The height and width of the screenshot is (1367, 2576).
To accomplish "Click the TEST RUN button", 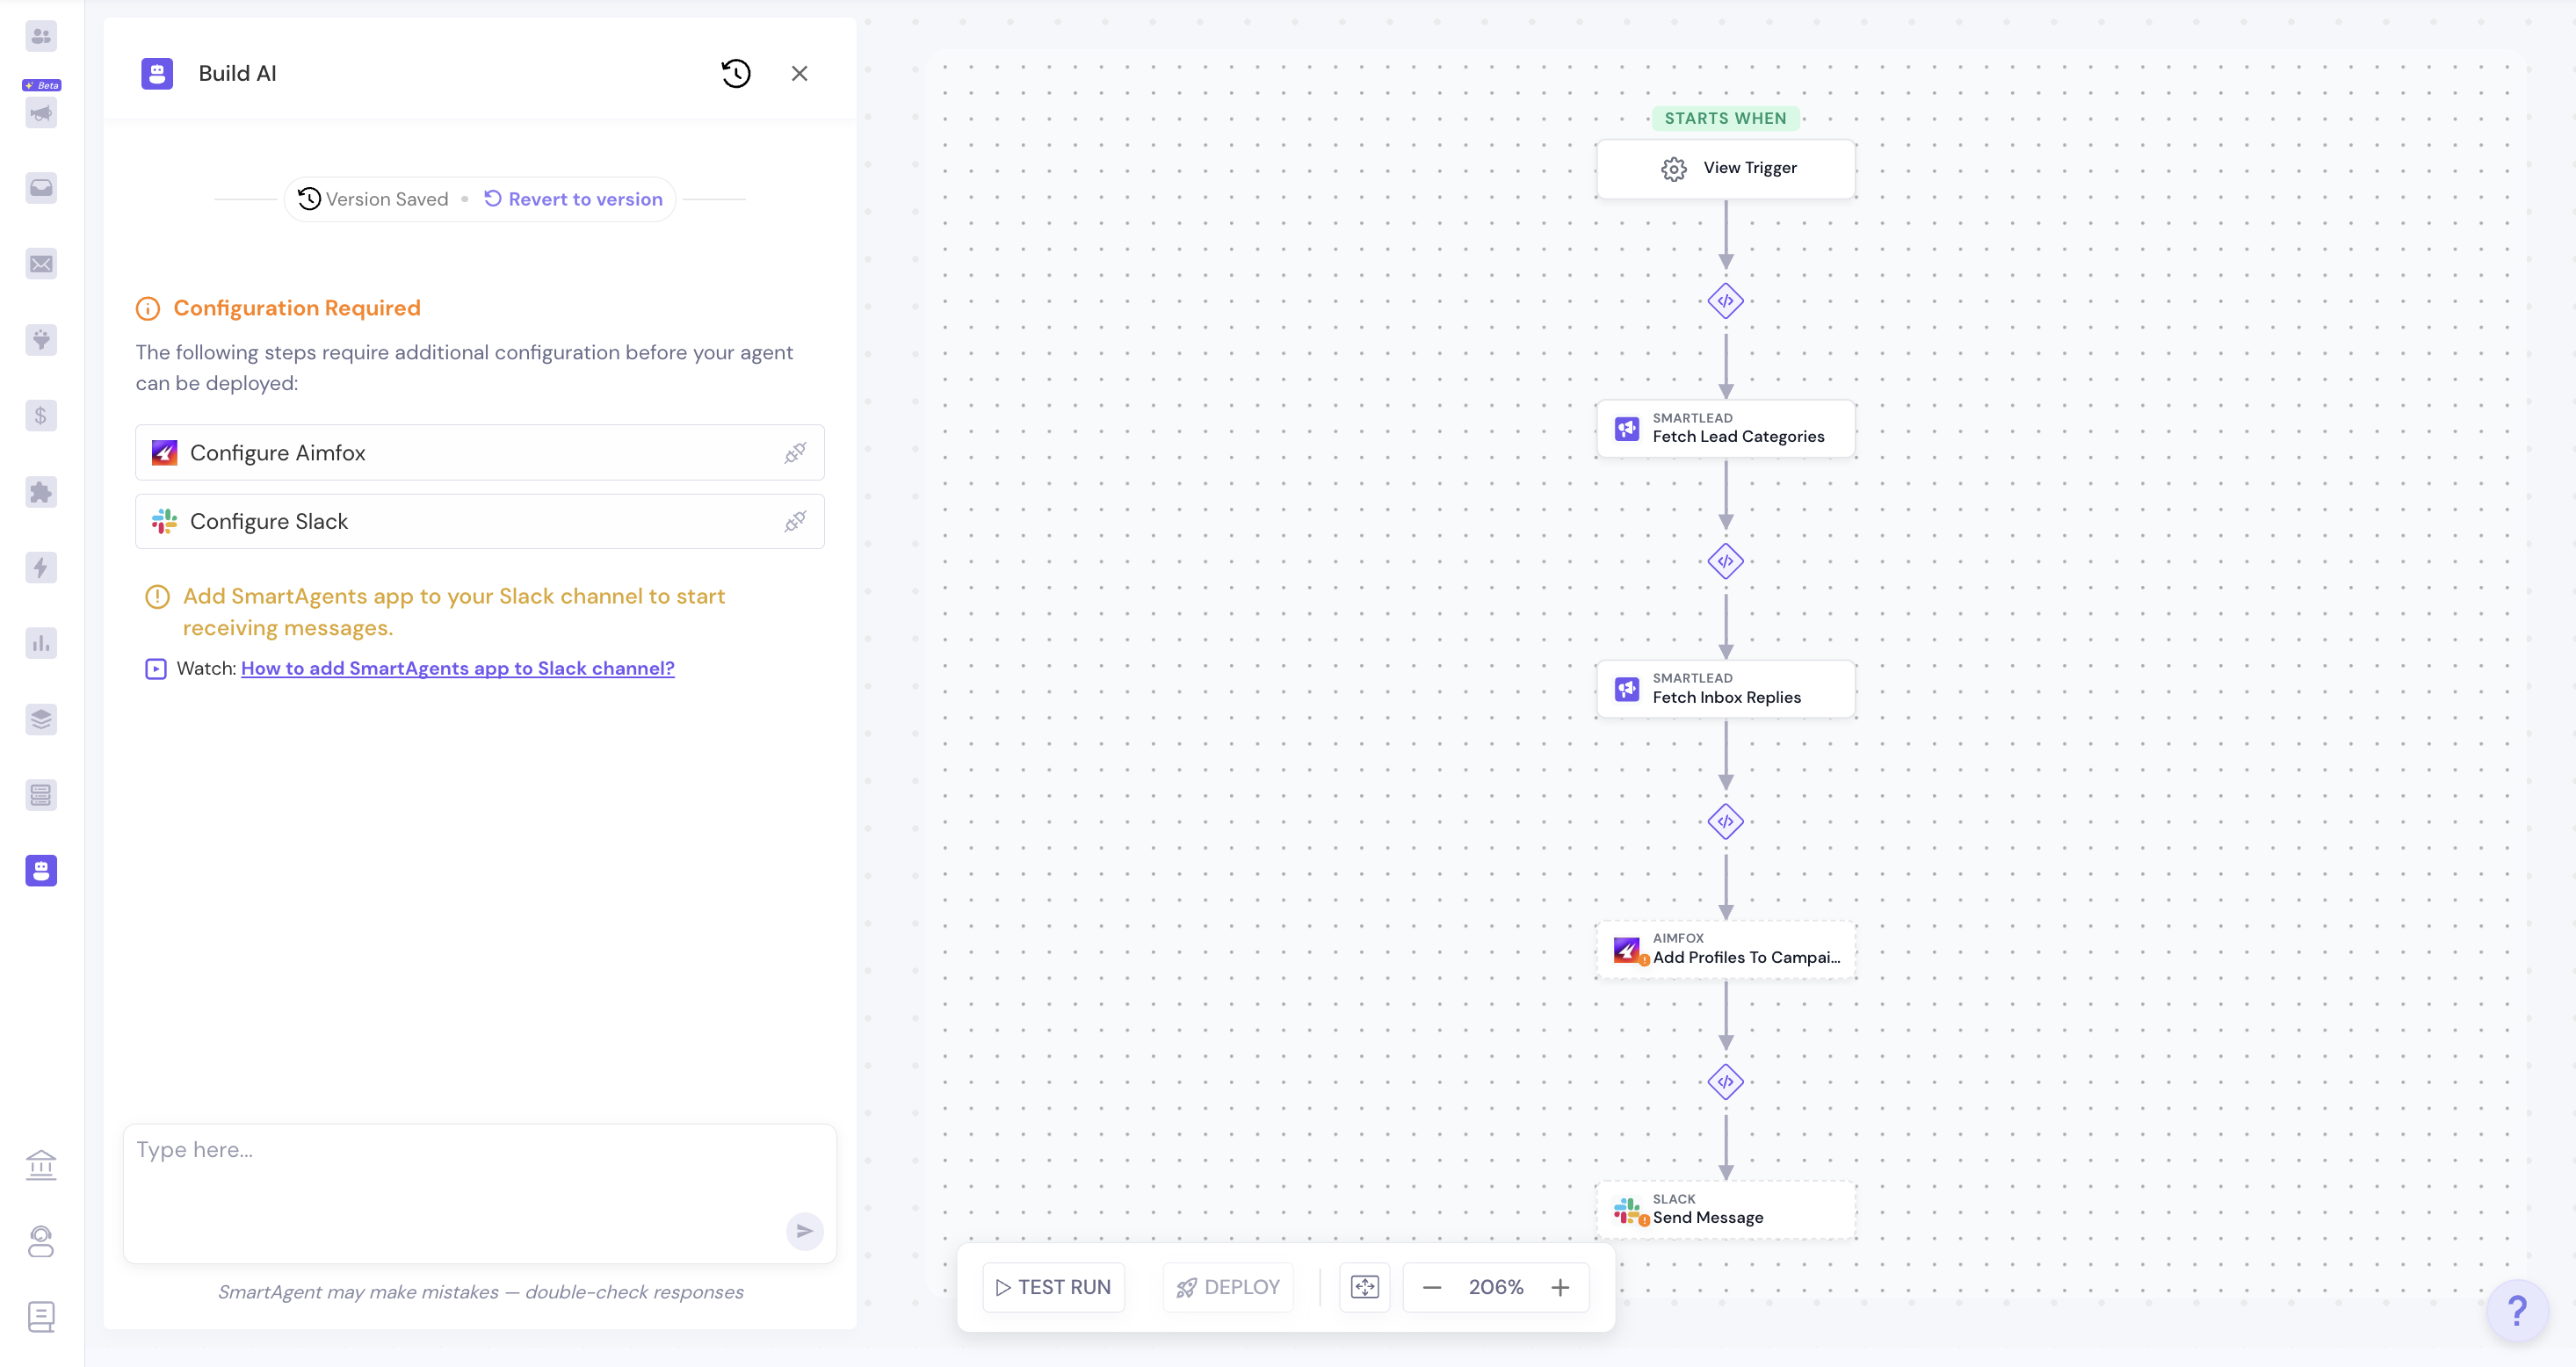I will tap(1053, 1287).
